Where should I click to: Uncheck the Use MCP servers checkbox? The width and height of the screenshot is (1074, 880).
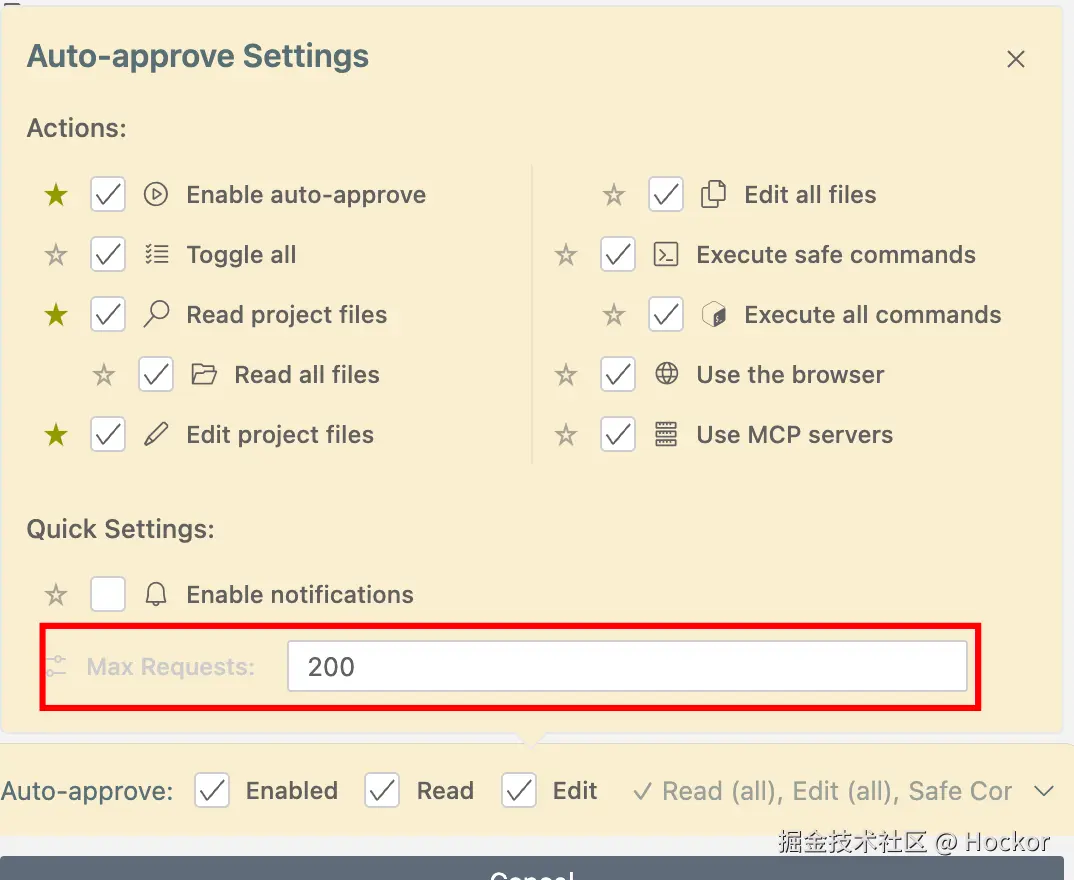[618, 435]
